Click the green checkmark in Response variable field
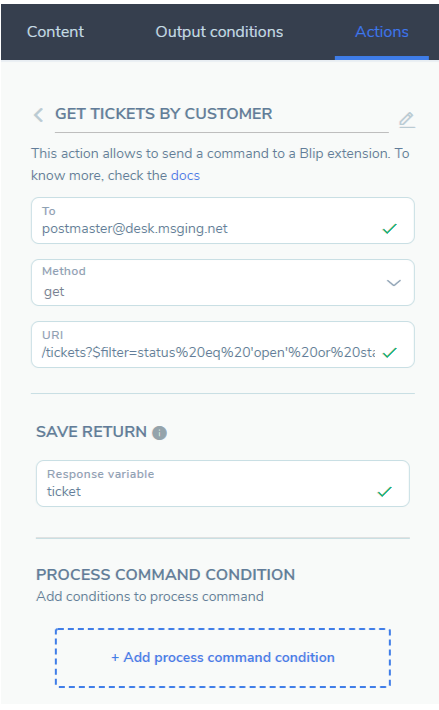The image size is (439, 710). point(384,491)
